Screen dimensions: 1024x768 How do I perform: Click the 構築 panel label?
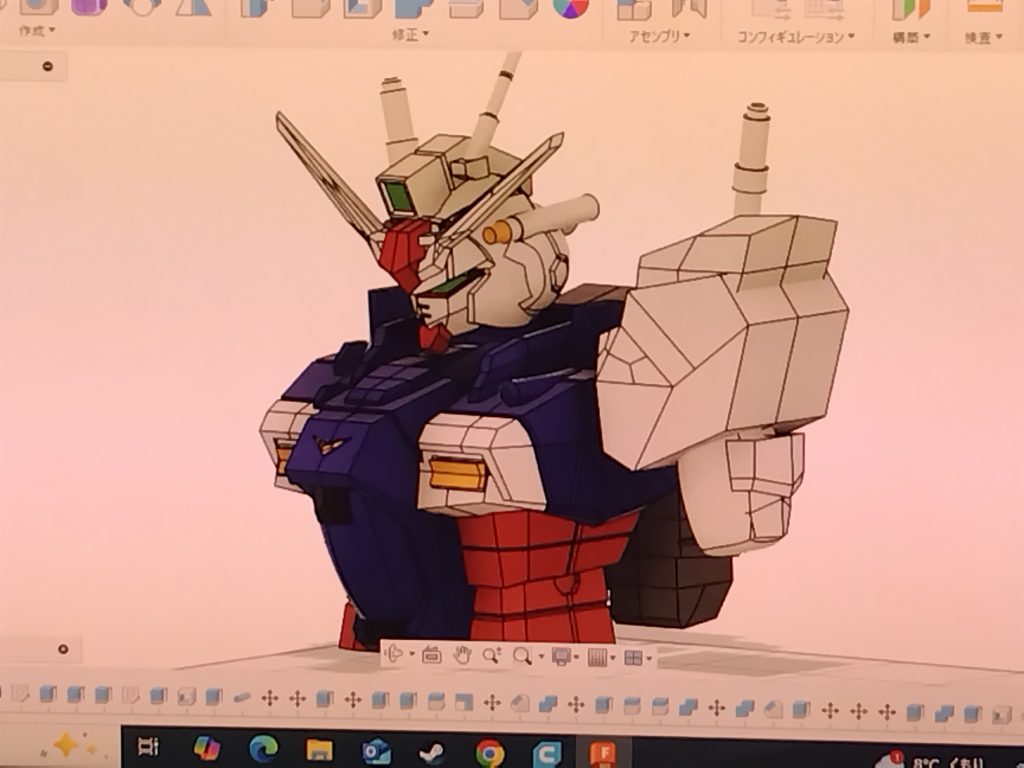click(911, 37)
